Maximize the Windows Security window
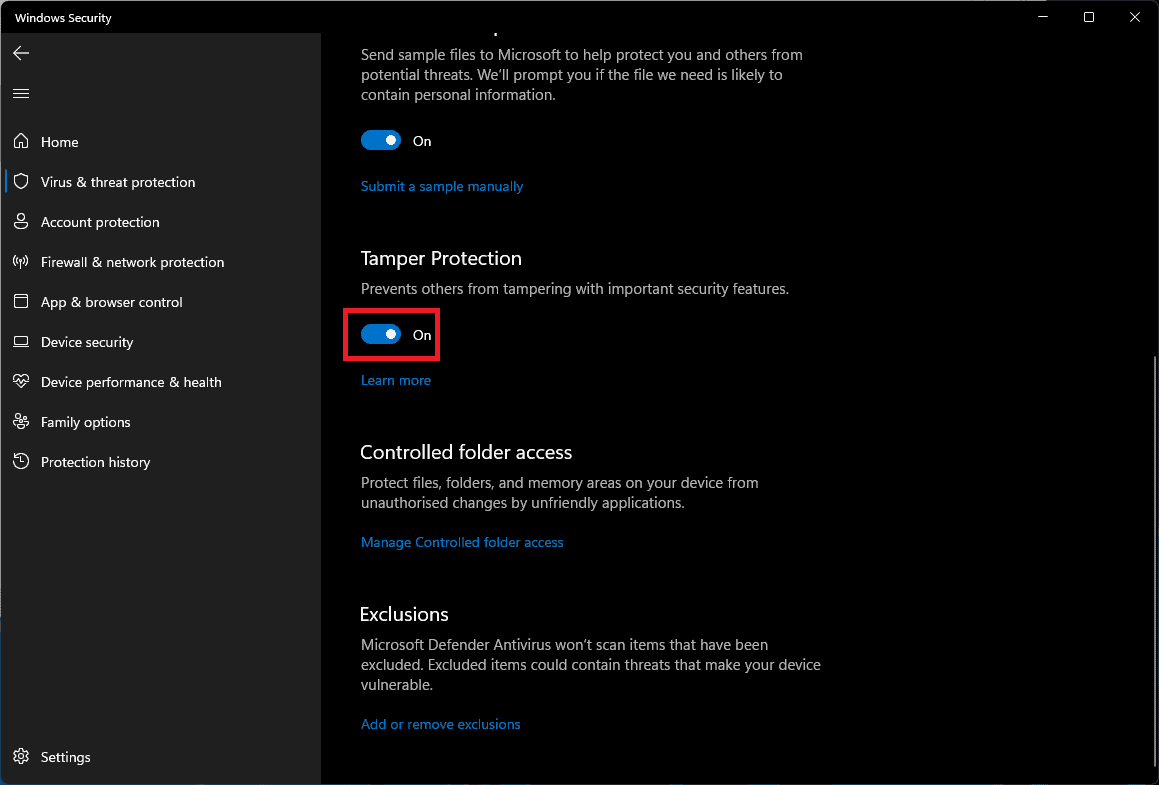1159x785 pixels. [1089, 17]
